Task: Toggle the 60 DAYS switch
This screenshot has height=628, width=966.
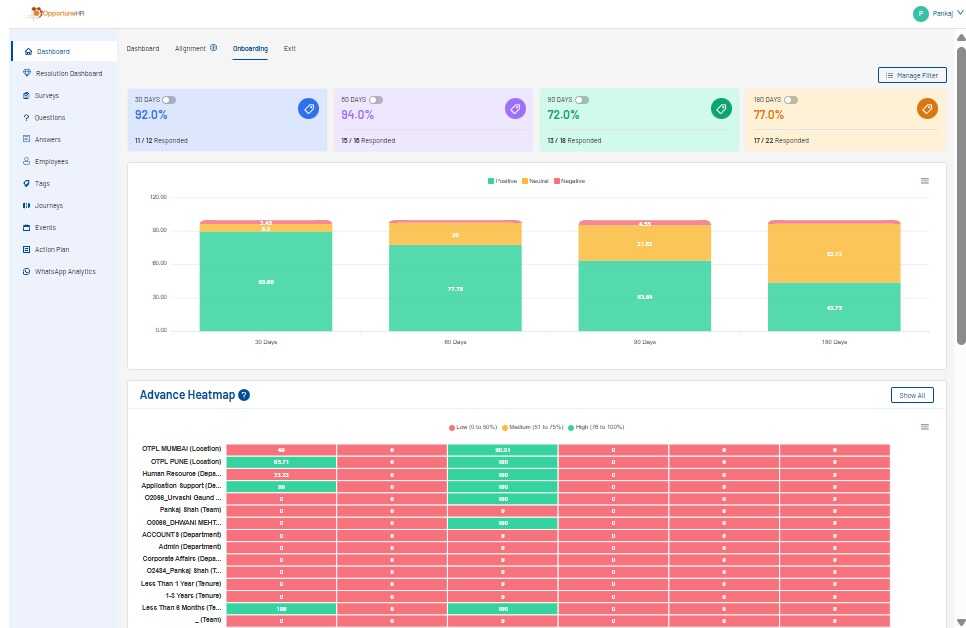Action: 376,100
